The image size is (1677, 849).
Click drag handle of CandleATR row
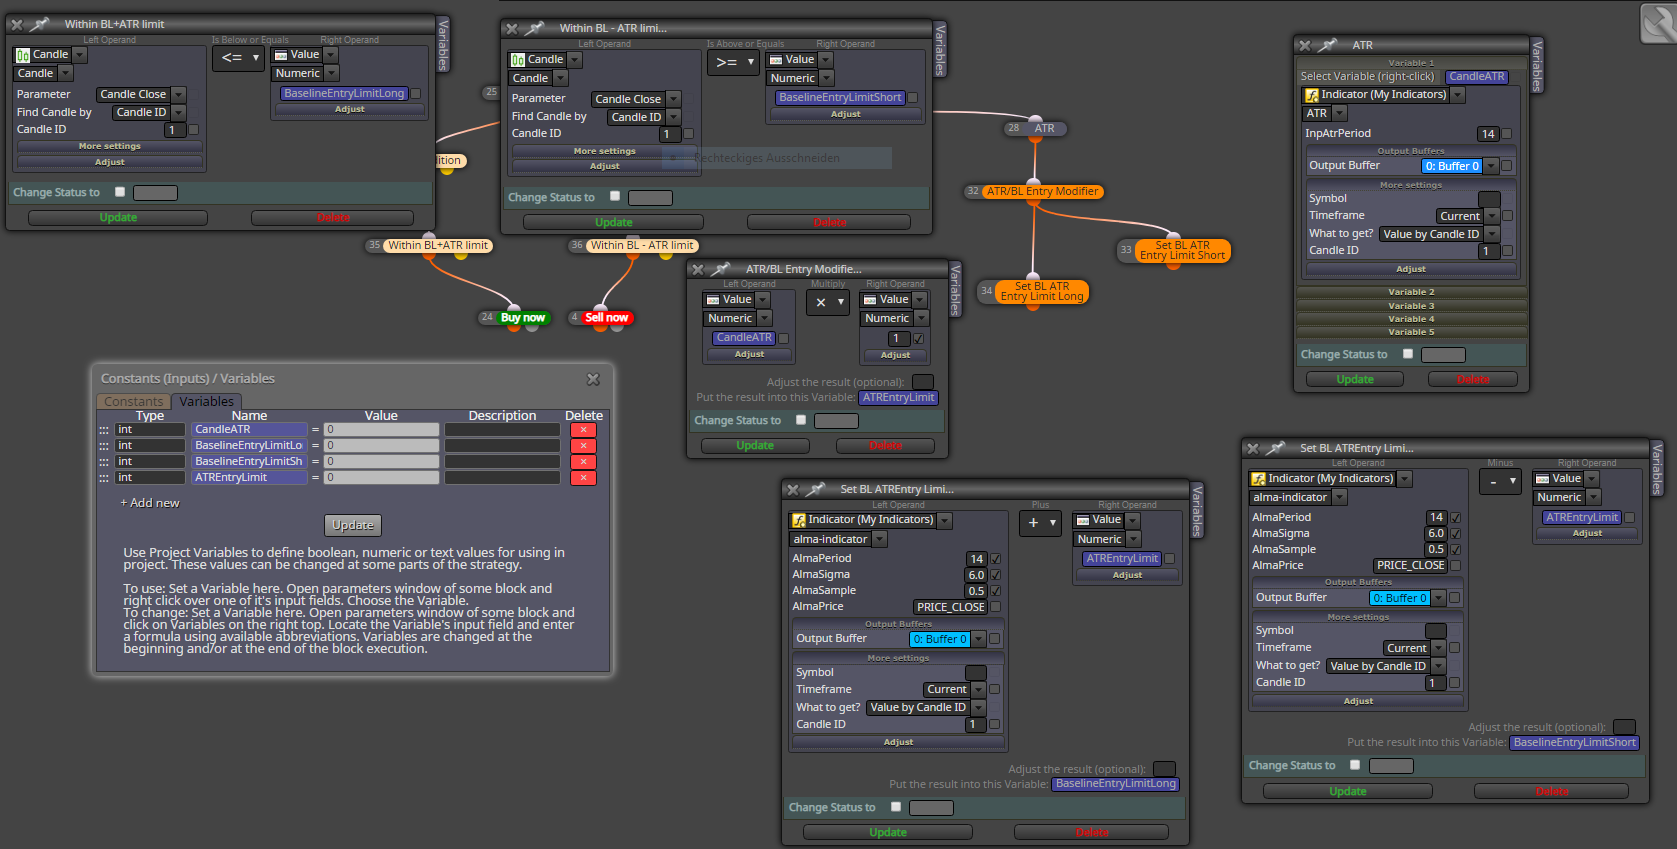tap(104, 430)
